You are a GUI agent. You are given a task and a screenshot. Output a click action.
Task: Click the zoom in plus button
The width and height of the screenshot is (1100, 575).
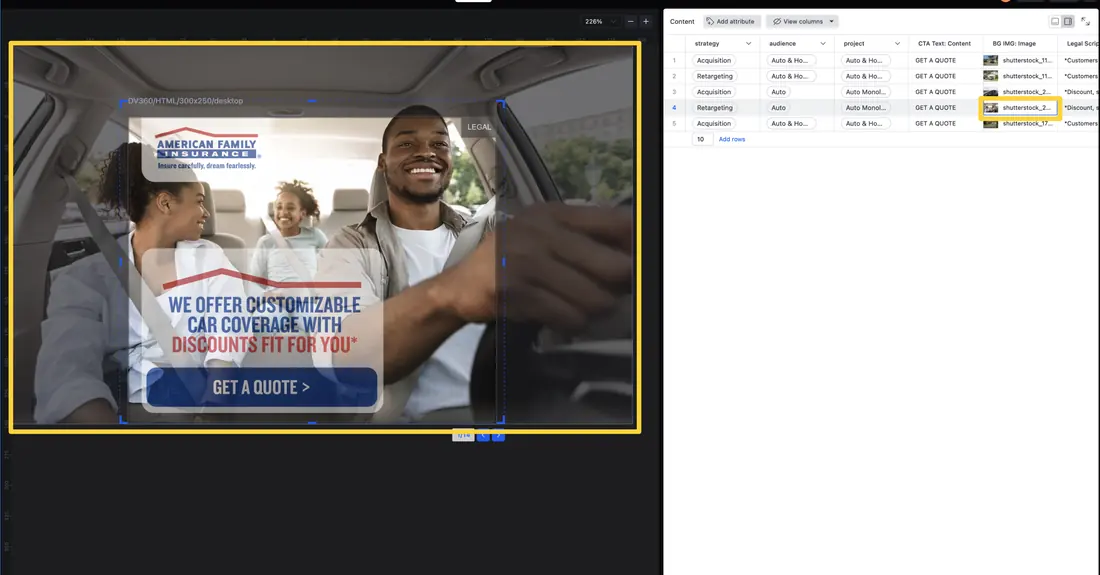pos(646,22)
